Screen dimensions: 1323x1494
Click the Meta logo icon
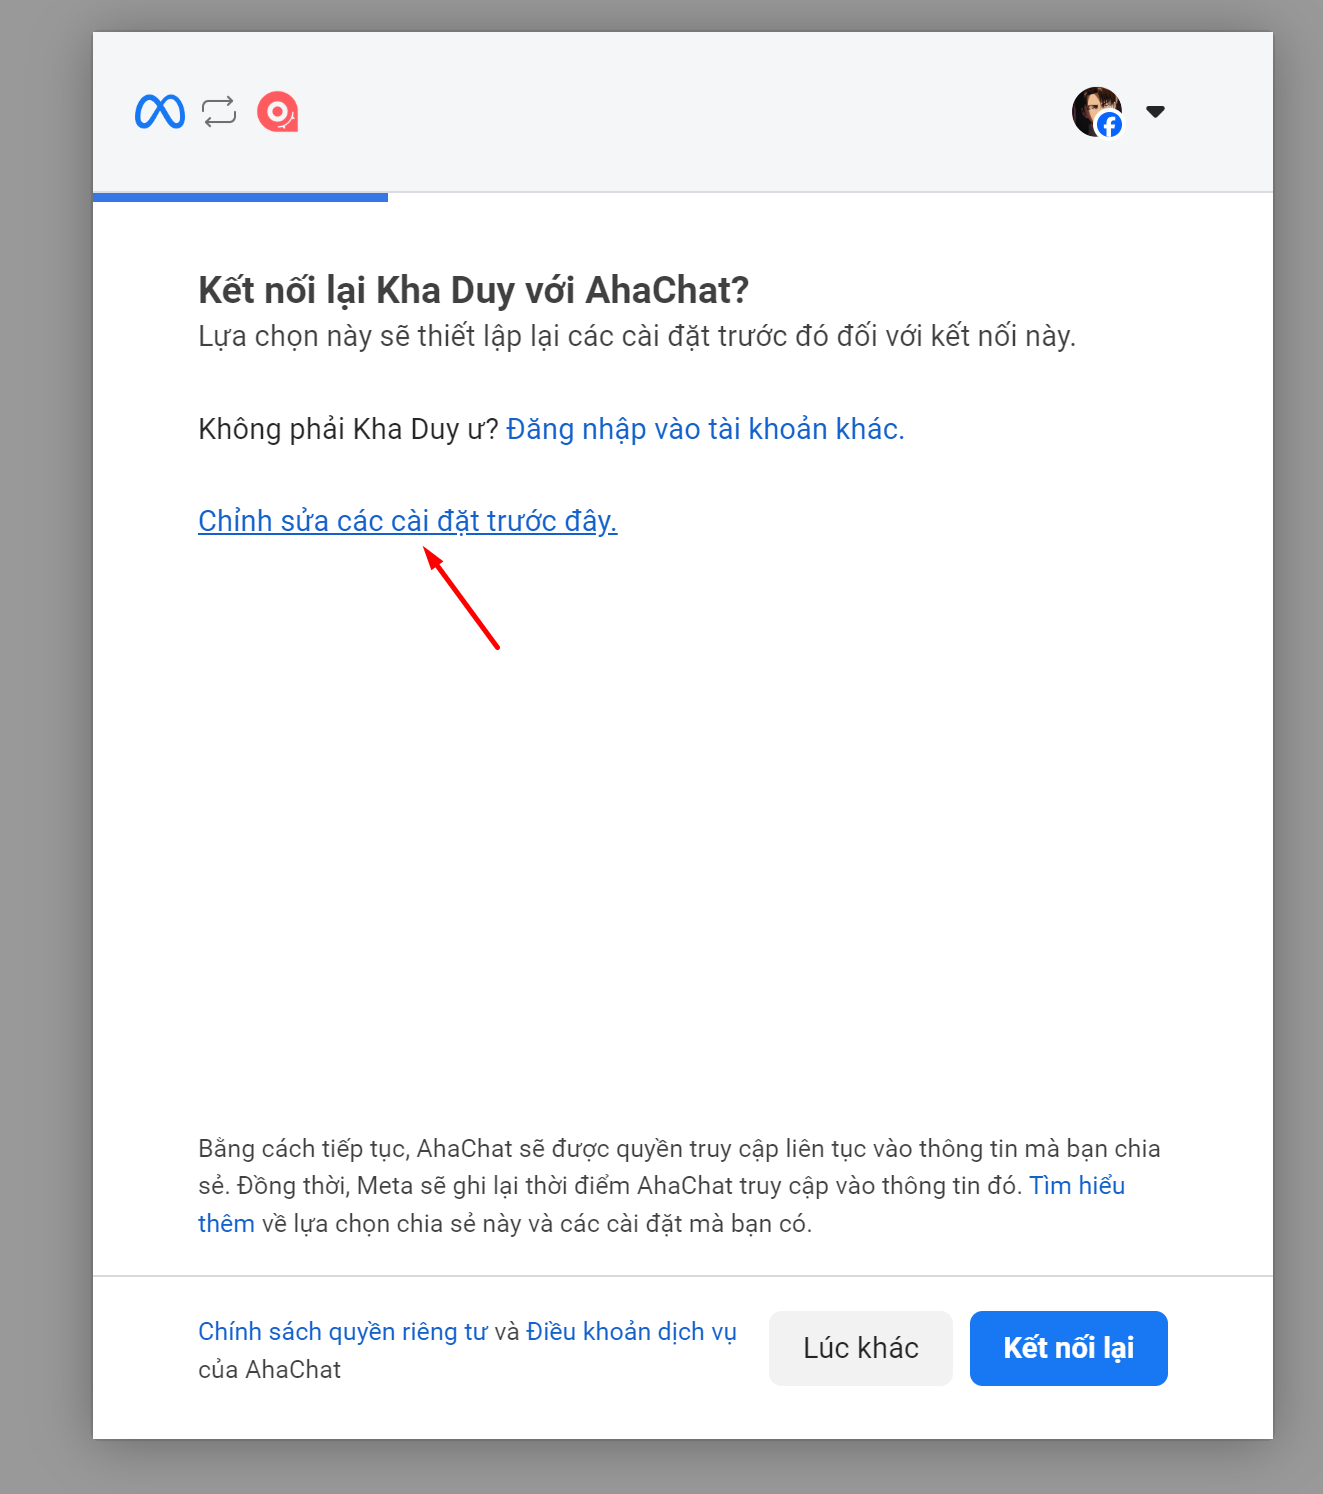[x=160, y=112]
